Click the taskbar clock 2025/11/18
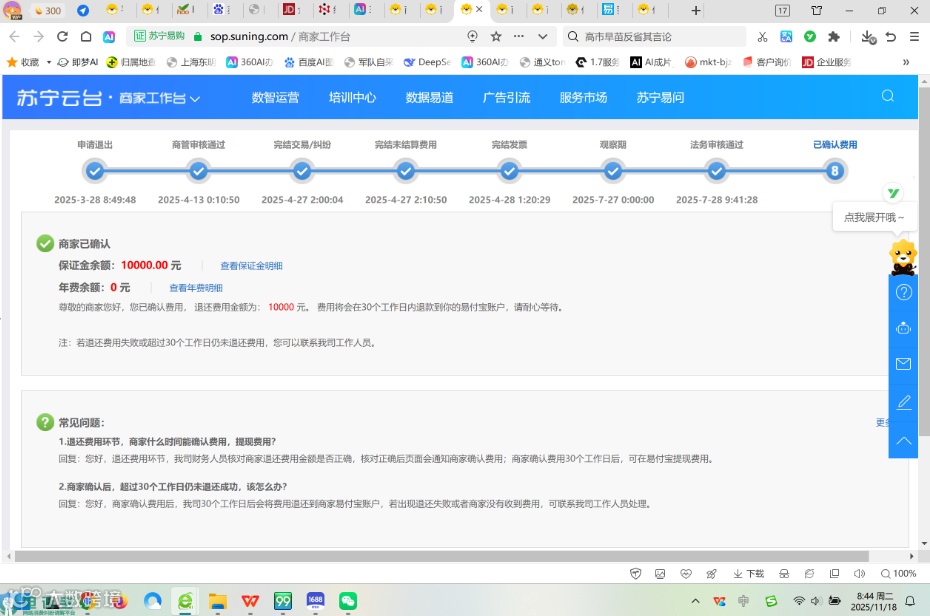This screenshot has height=616, width=930. [x=874, y=601]
